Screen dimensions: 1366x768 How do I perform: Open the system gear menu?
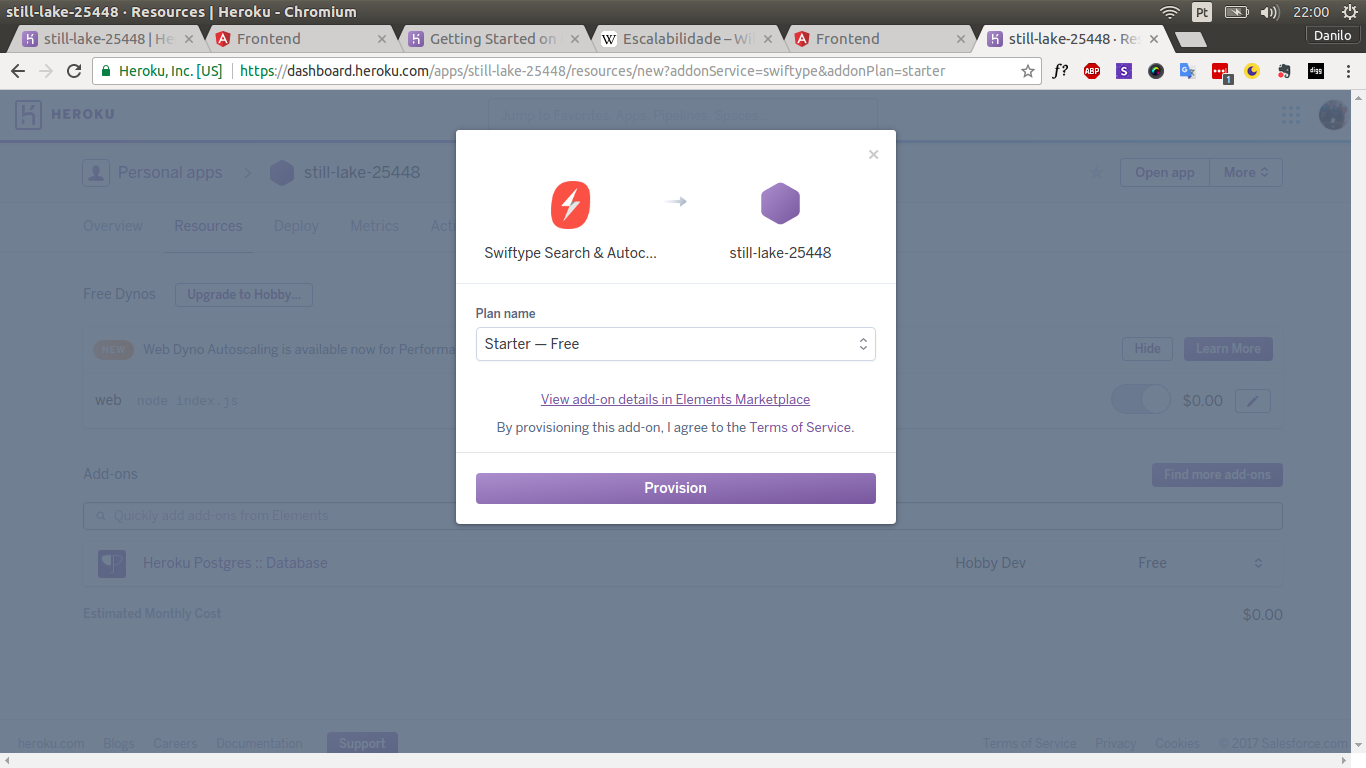point(1349,12)
